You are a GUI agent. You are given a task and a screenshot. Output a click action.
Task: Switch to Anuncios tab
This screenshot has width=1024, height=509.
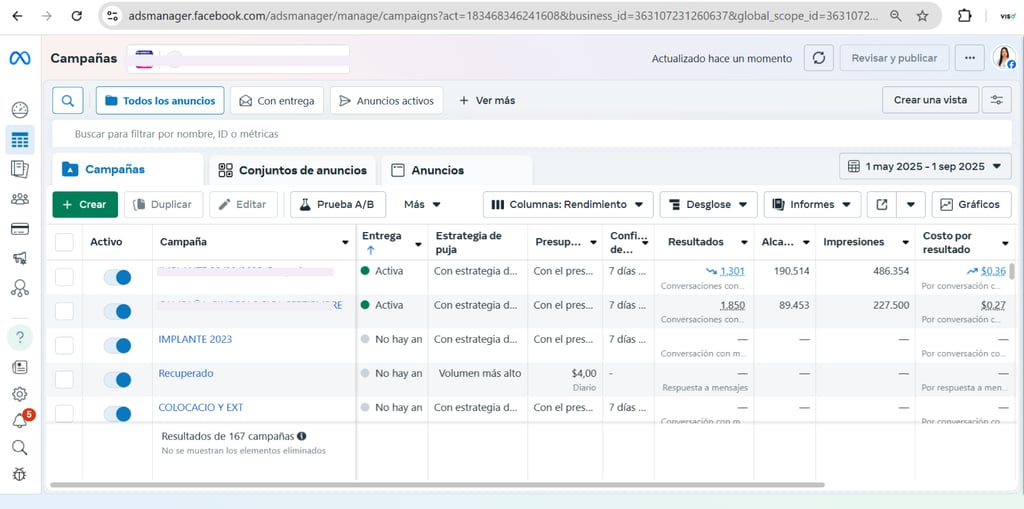click(456, 170)
